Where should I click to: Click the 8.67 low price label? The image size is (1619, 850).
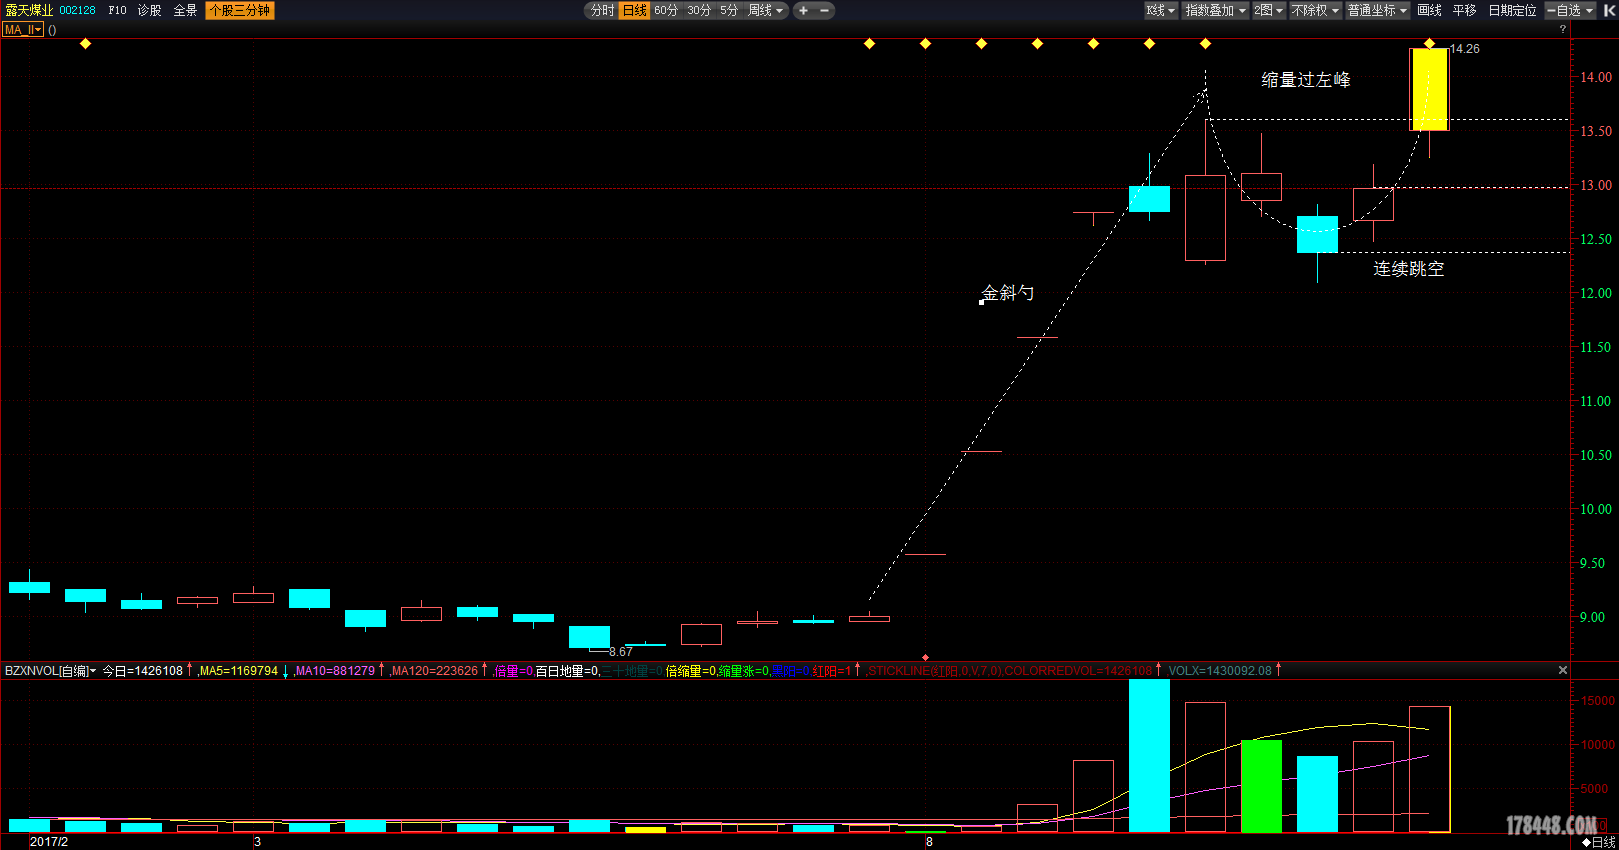(x=621, y=652)
